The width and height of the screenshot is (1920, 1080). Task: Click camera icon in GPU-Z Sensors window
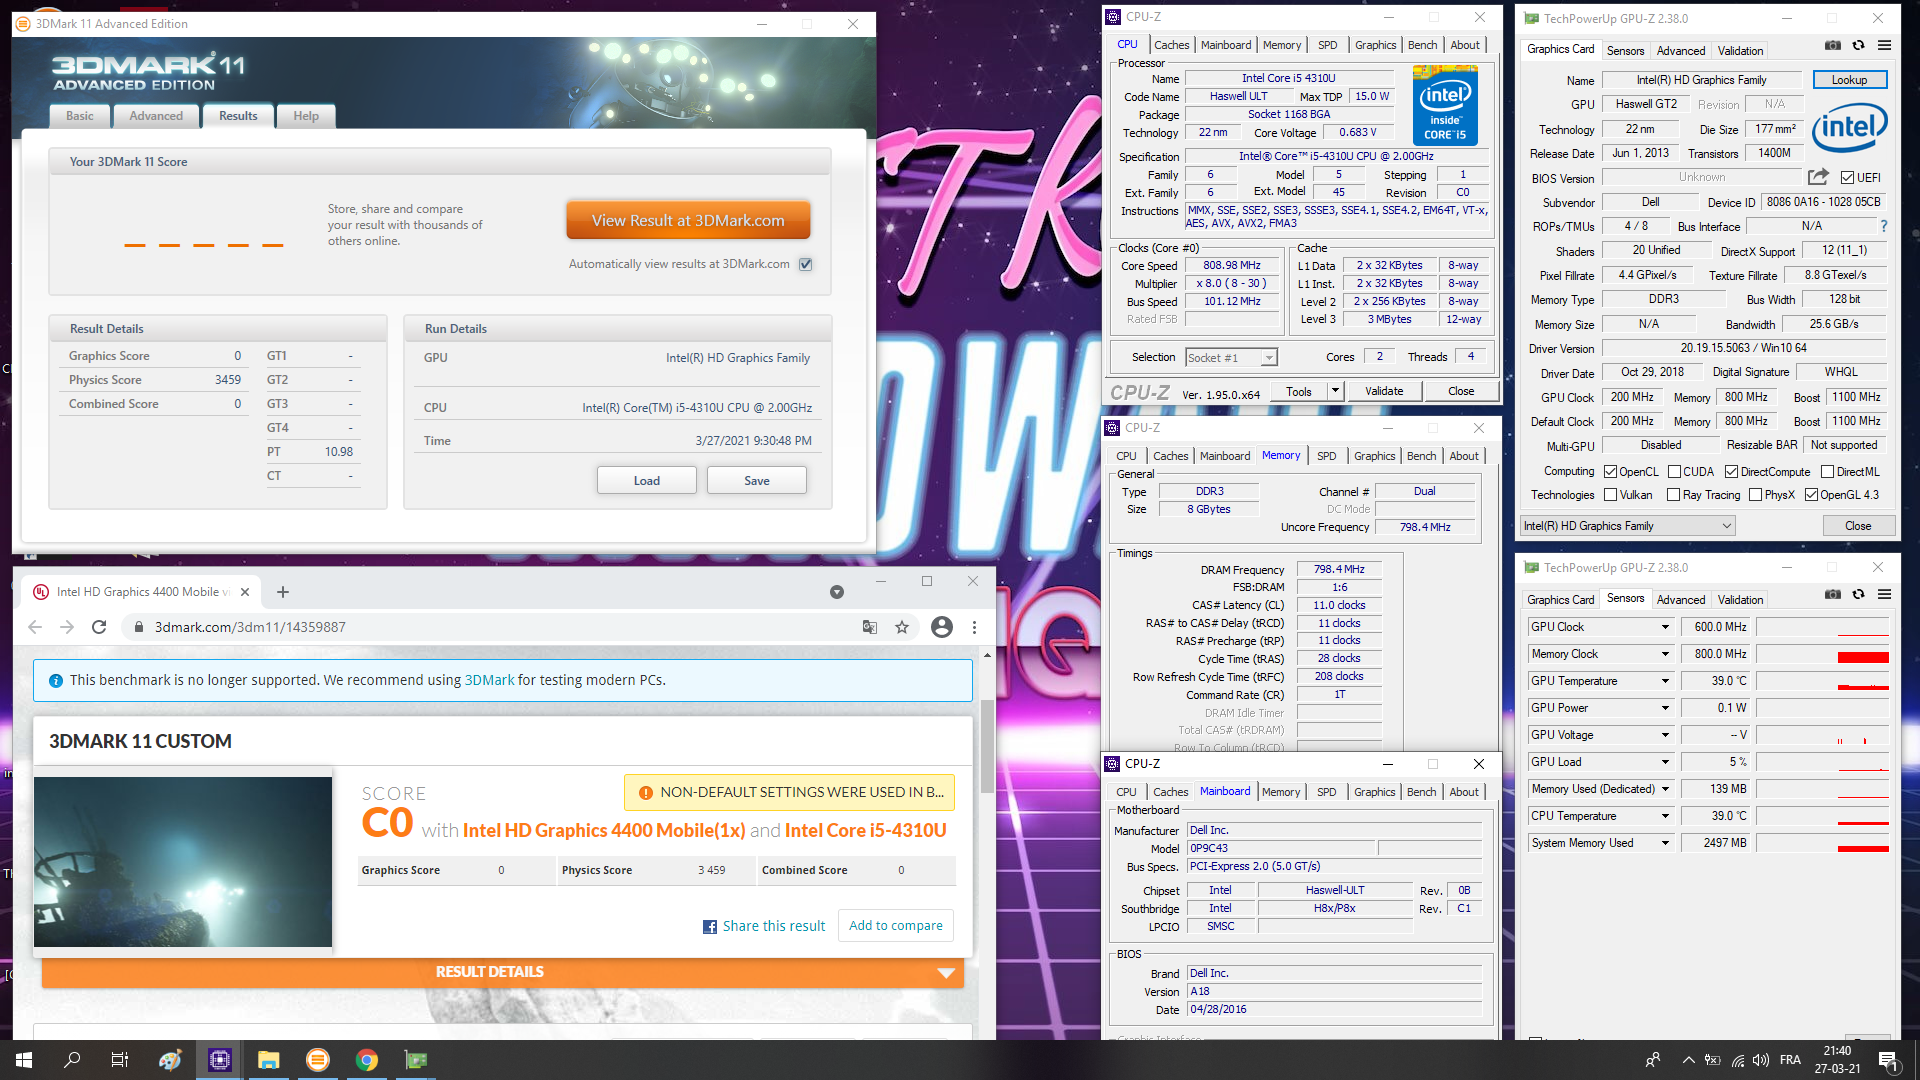pos(1832,595)
